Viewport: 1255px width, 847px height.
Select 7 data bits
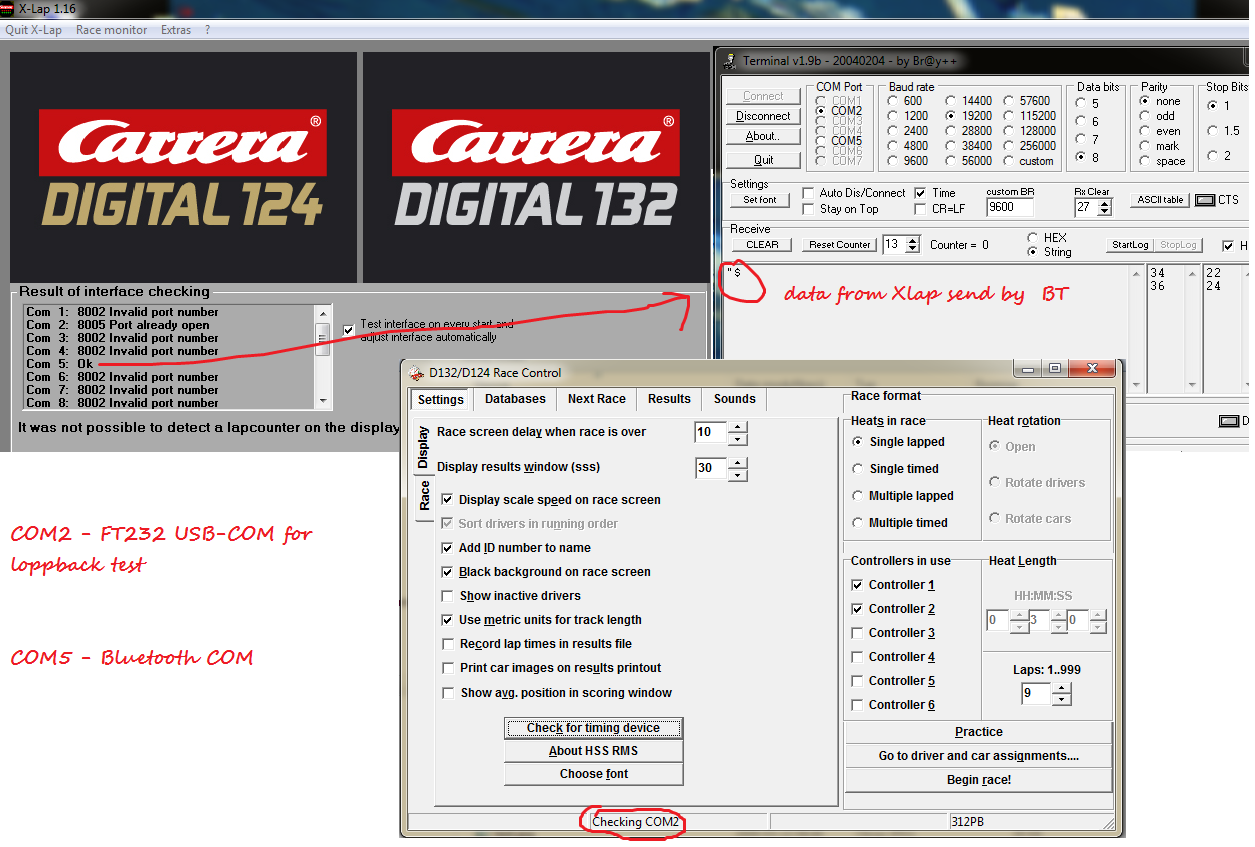[x=1081, y=140]
